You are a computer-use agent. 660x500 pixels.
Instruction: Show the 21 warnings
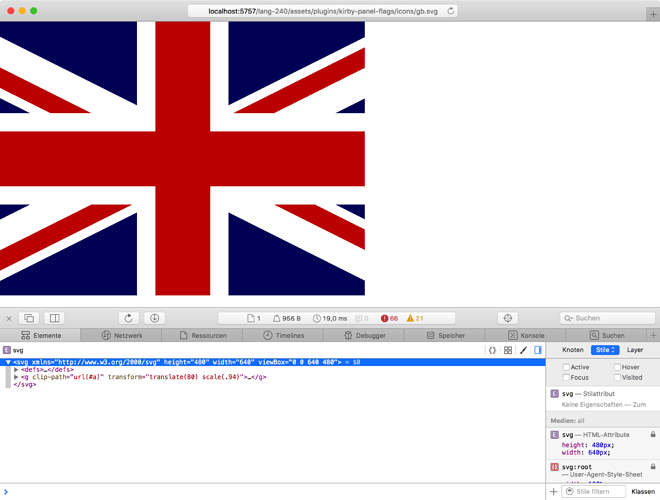pos(415,319)
